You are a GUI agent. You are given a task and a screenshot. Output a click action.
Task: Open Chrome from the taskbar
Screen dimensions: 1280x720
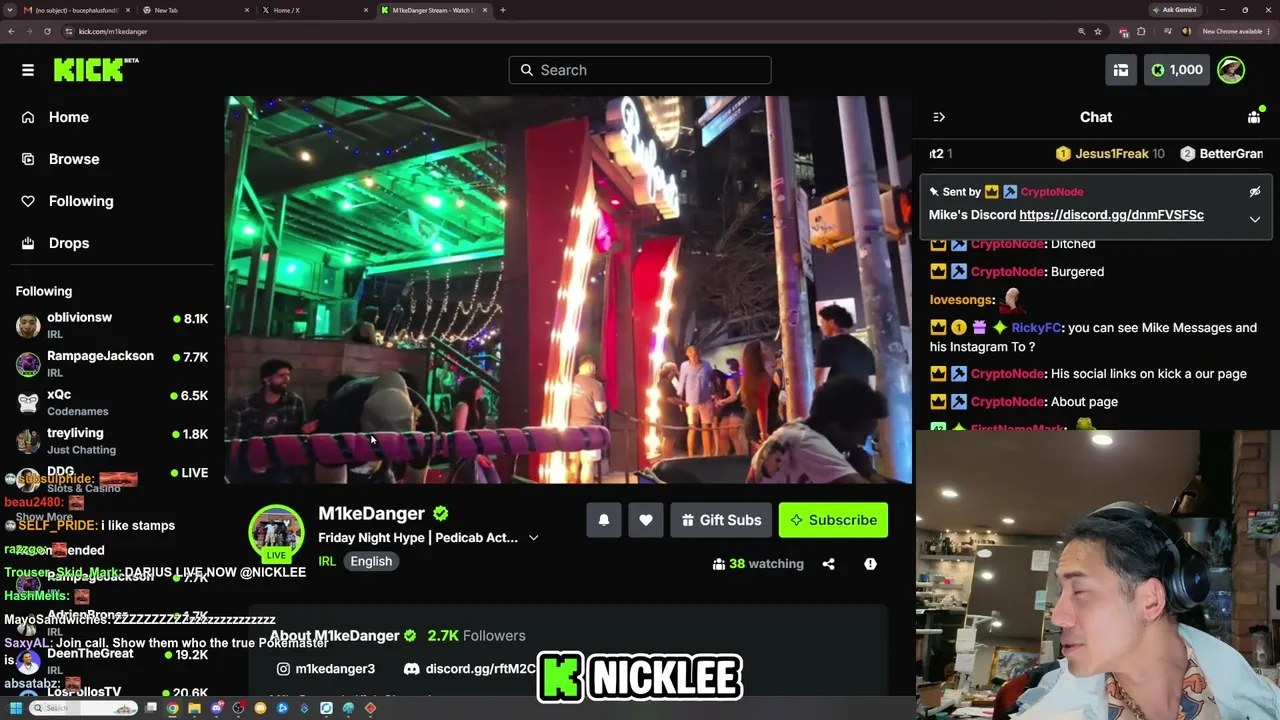point(173,708)
